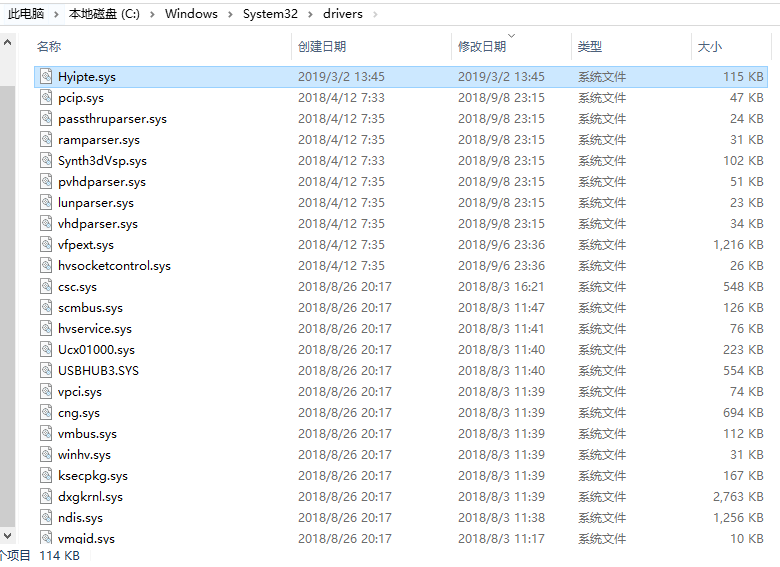This screenshot has height=567, width=780.
Task: Select the ndis.sys file name
Action: pyautogui.click(x=81, y=517)
